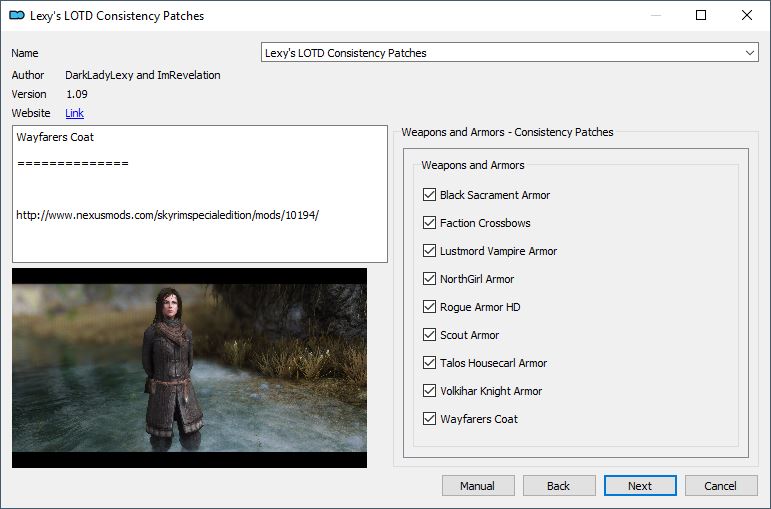
Task: Toggle the Wayfarers Coat checkbox
Action: (429, 419)
